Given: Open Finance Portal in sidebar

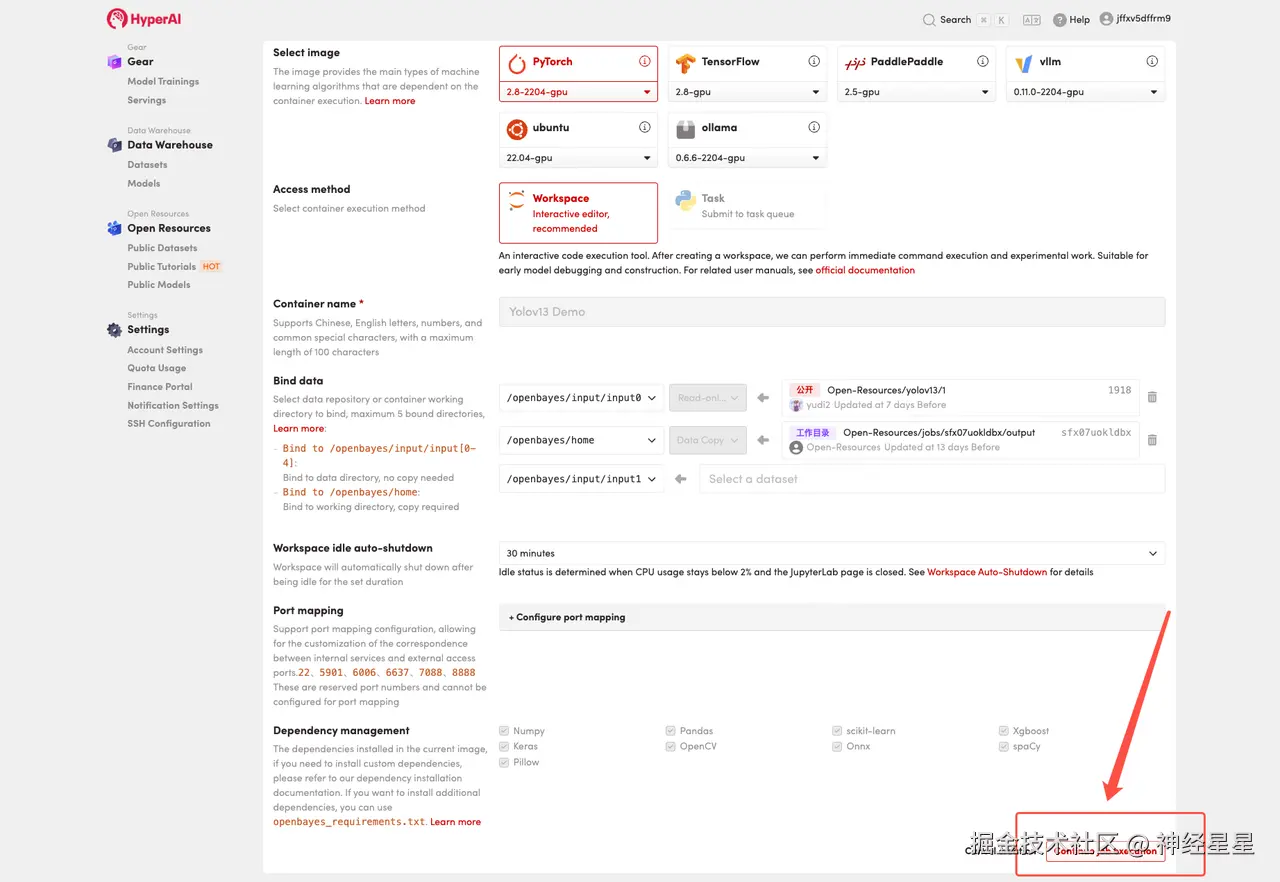Looking at the screenshot, I should click(x=160, y=387).
